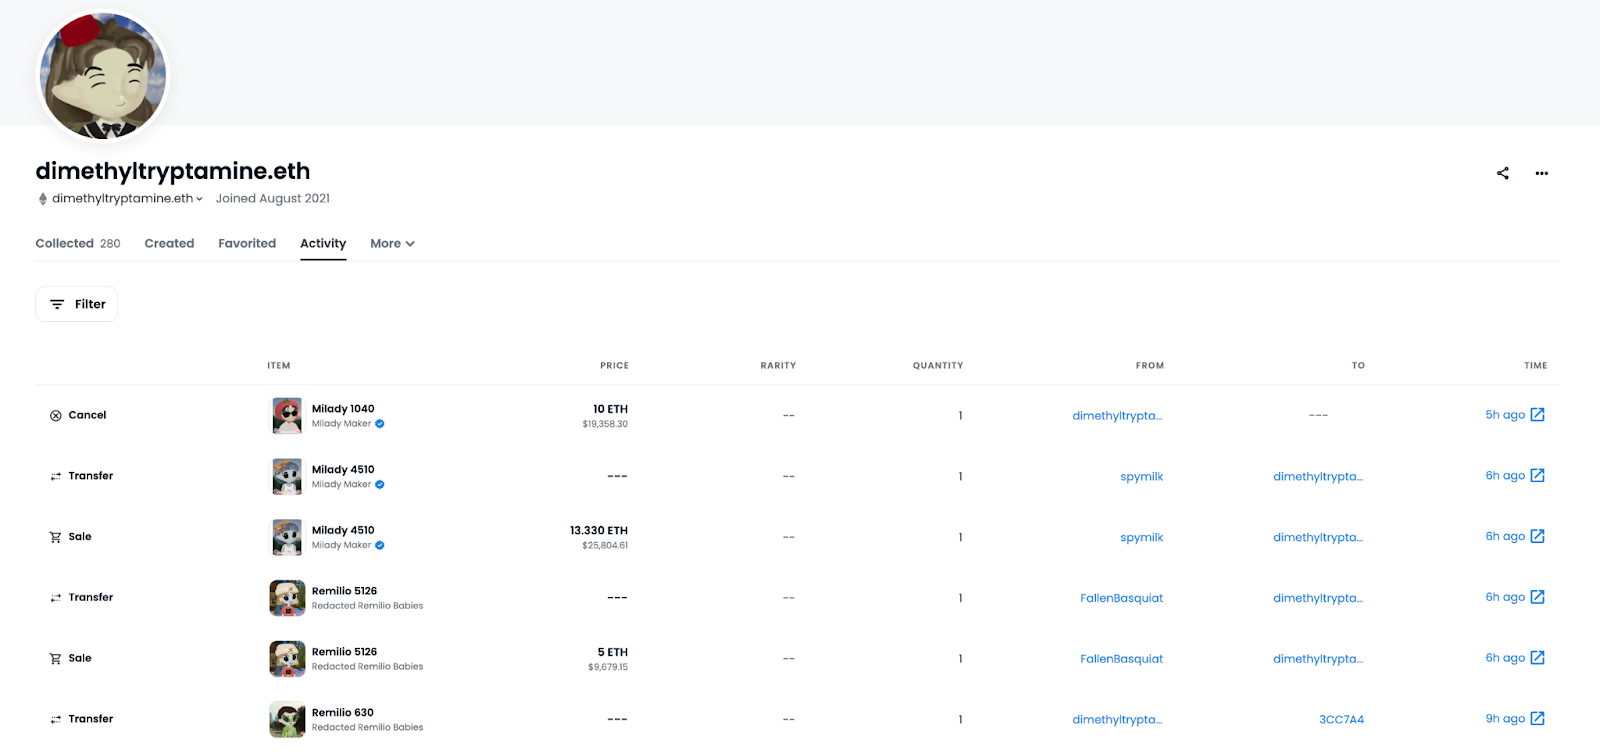Open Remilio 5126 link in Sale row
The image size is (1600, 754).
point(344,652)
